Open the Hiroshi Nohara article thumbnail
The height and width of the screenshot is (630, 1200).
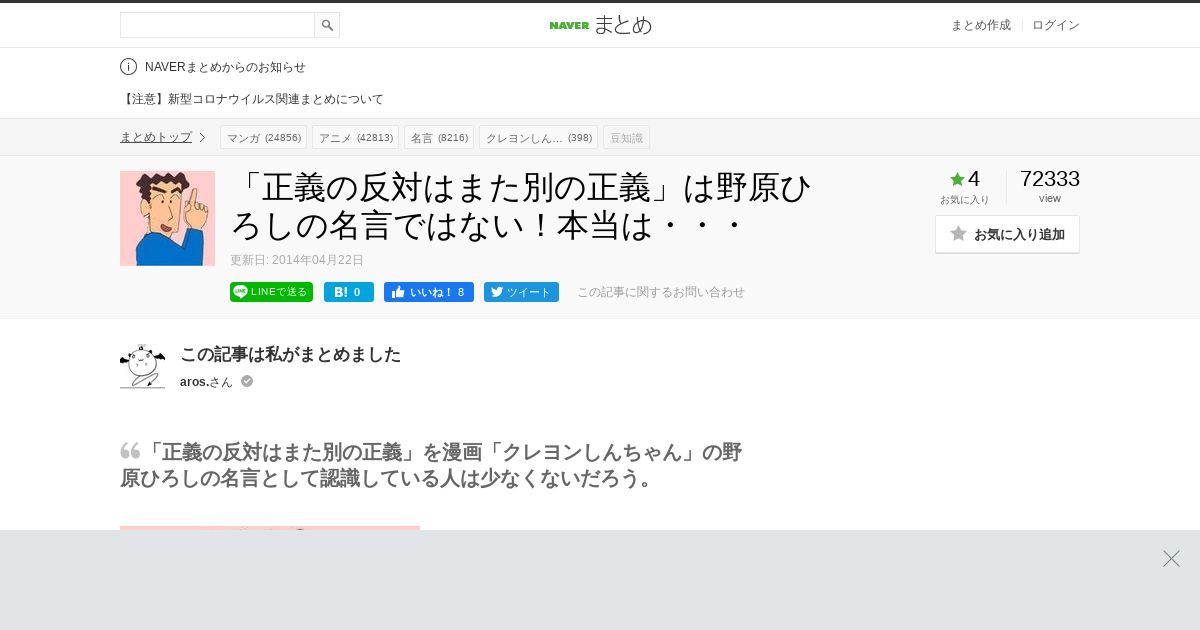coord(167,218)
